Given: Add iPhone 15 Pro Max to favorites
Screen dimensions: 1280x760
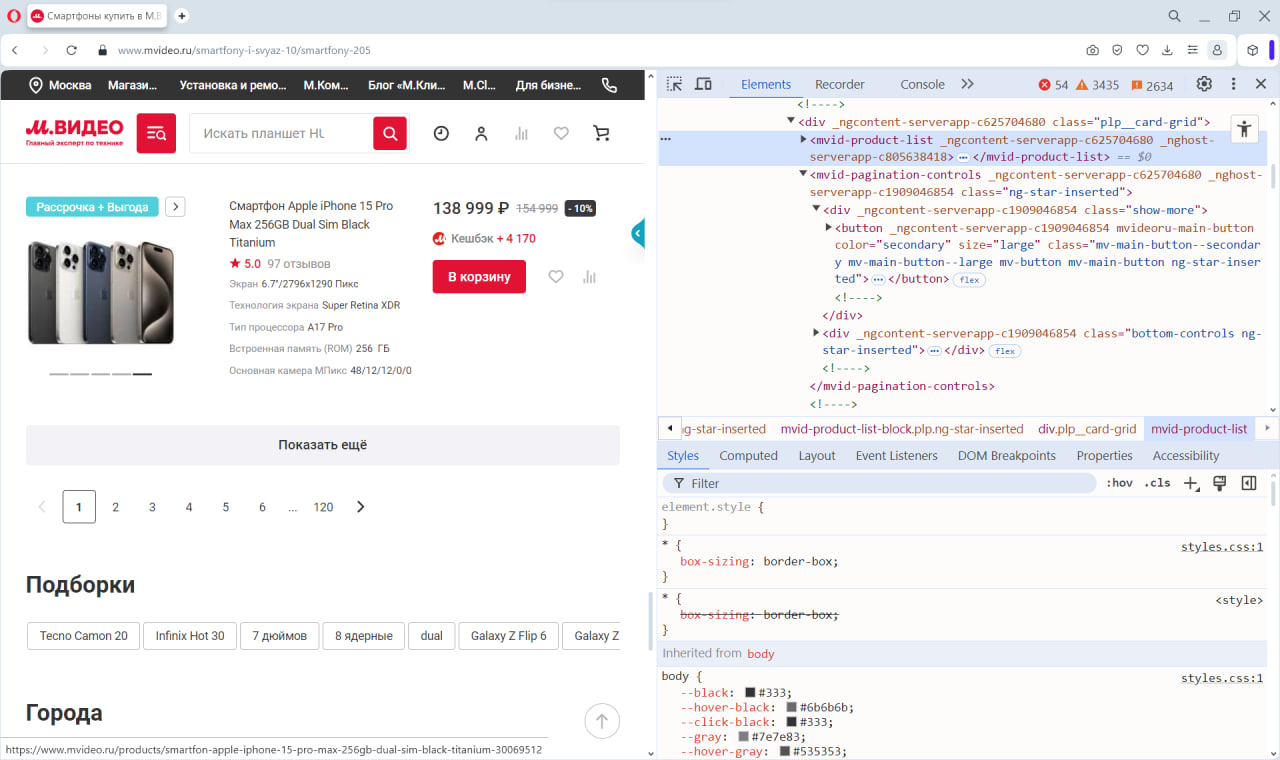Looking at the screenshot, I should (556, 277).
